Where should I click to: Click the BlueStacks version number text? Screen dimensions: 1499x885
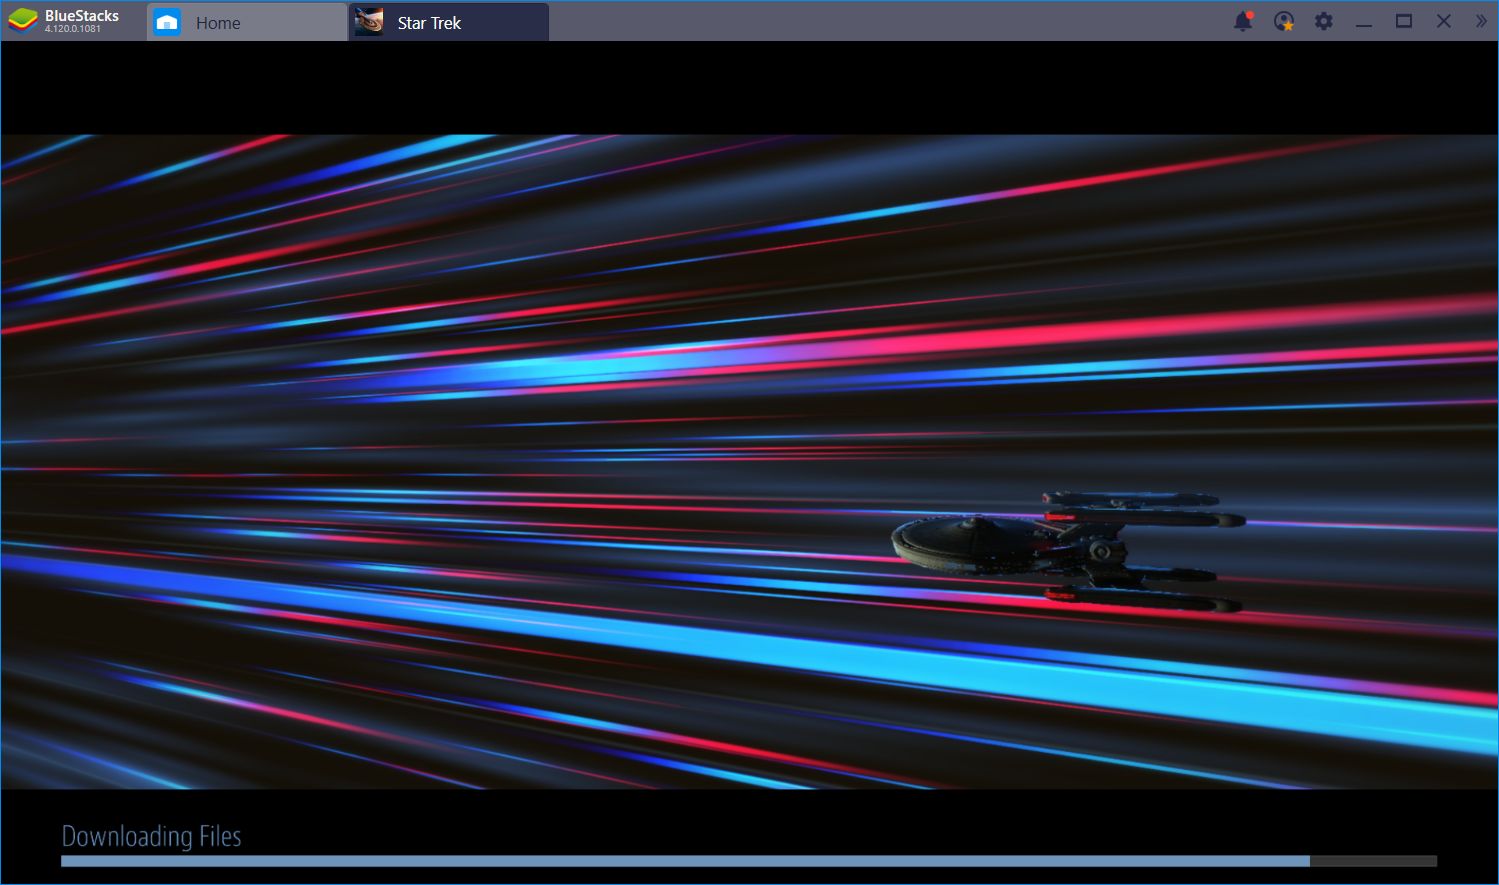(73, 29)
